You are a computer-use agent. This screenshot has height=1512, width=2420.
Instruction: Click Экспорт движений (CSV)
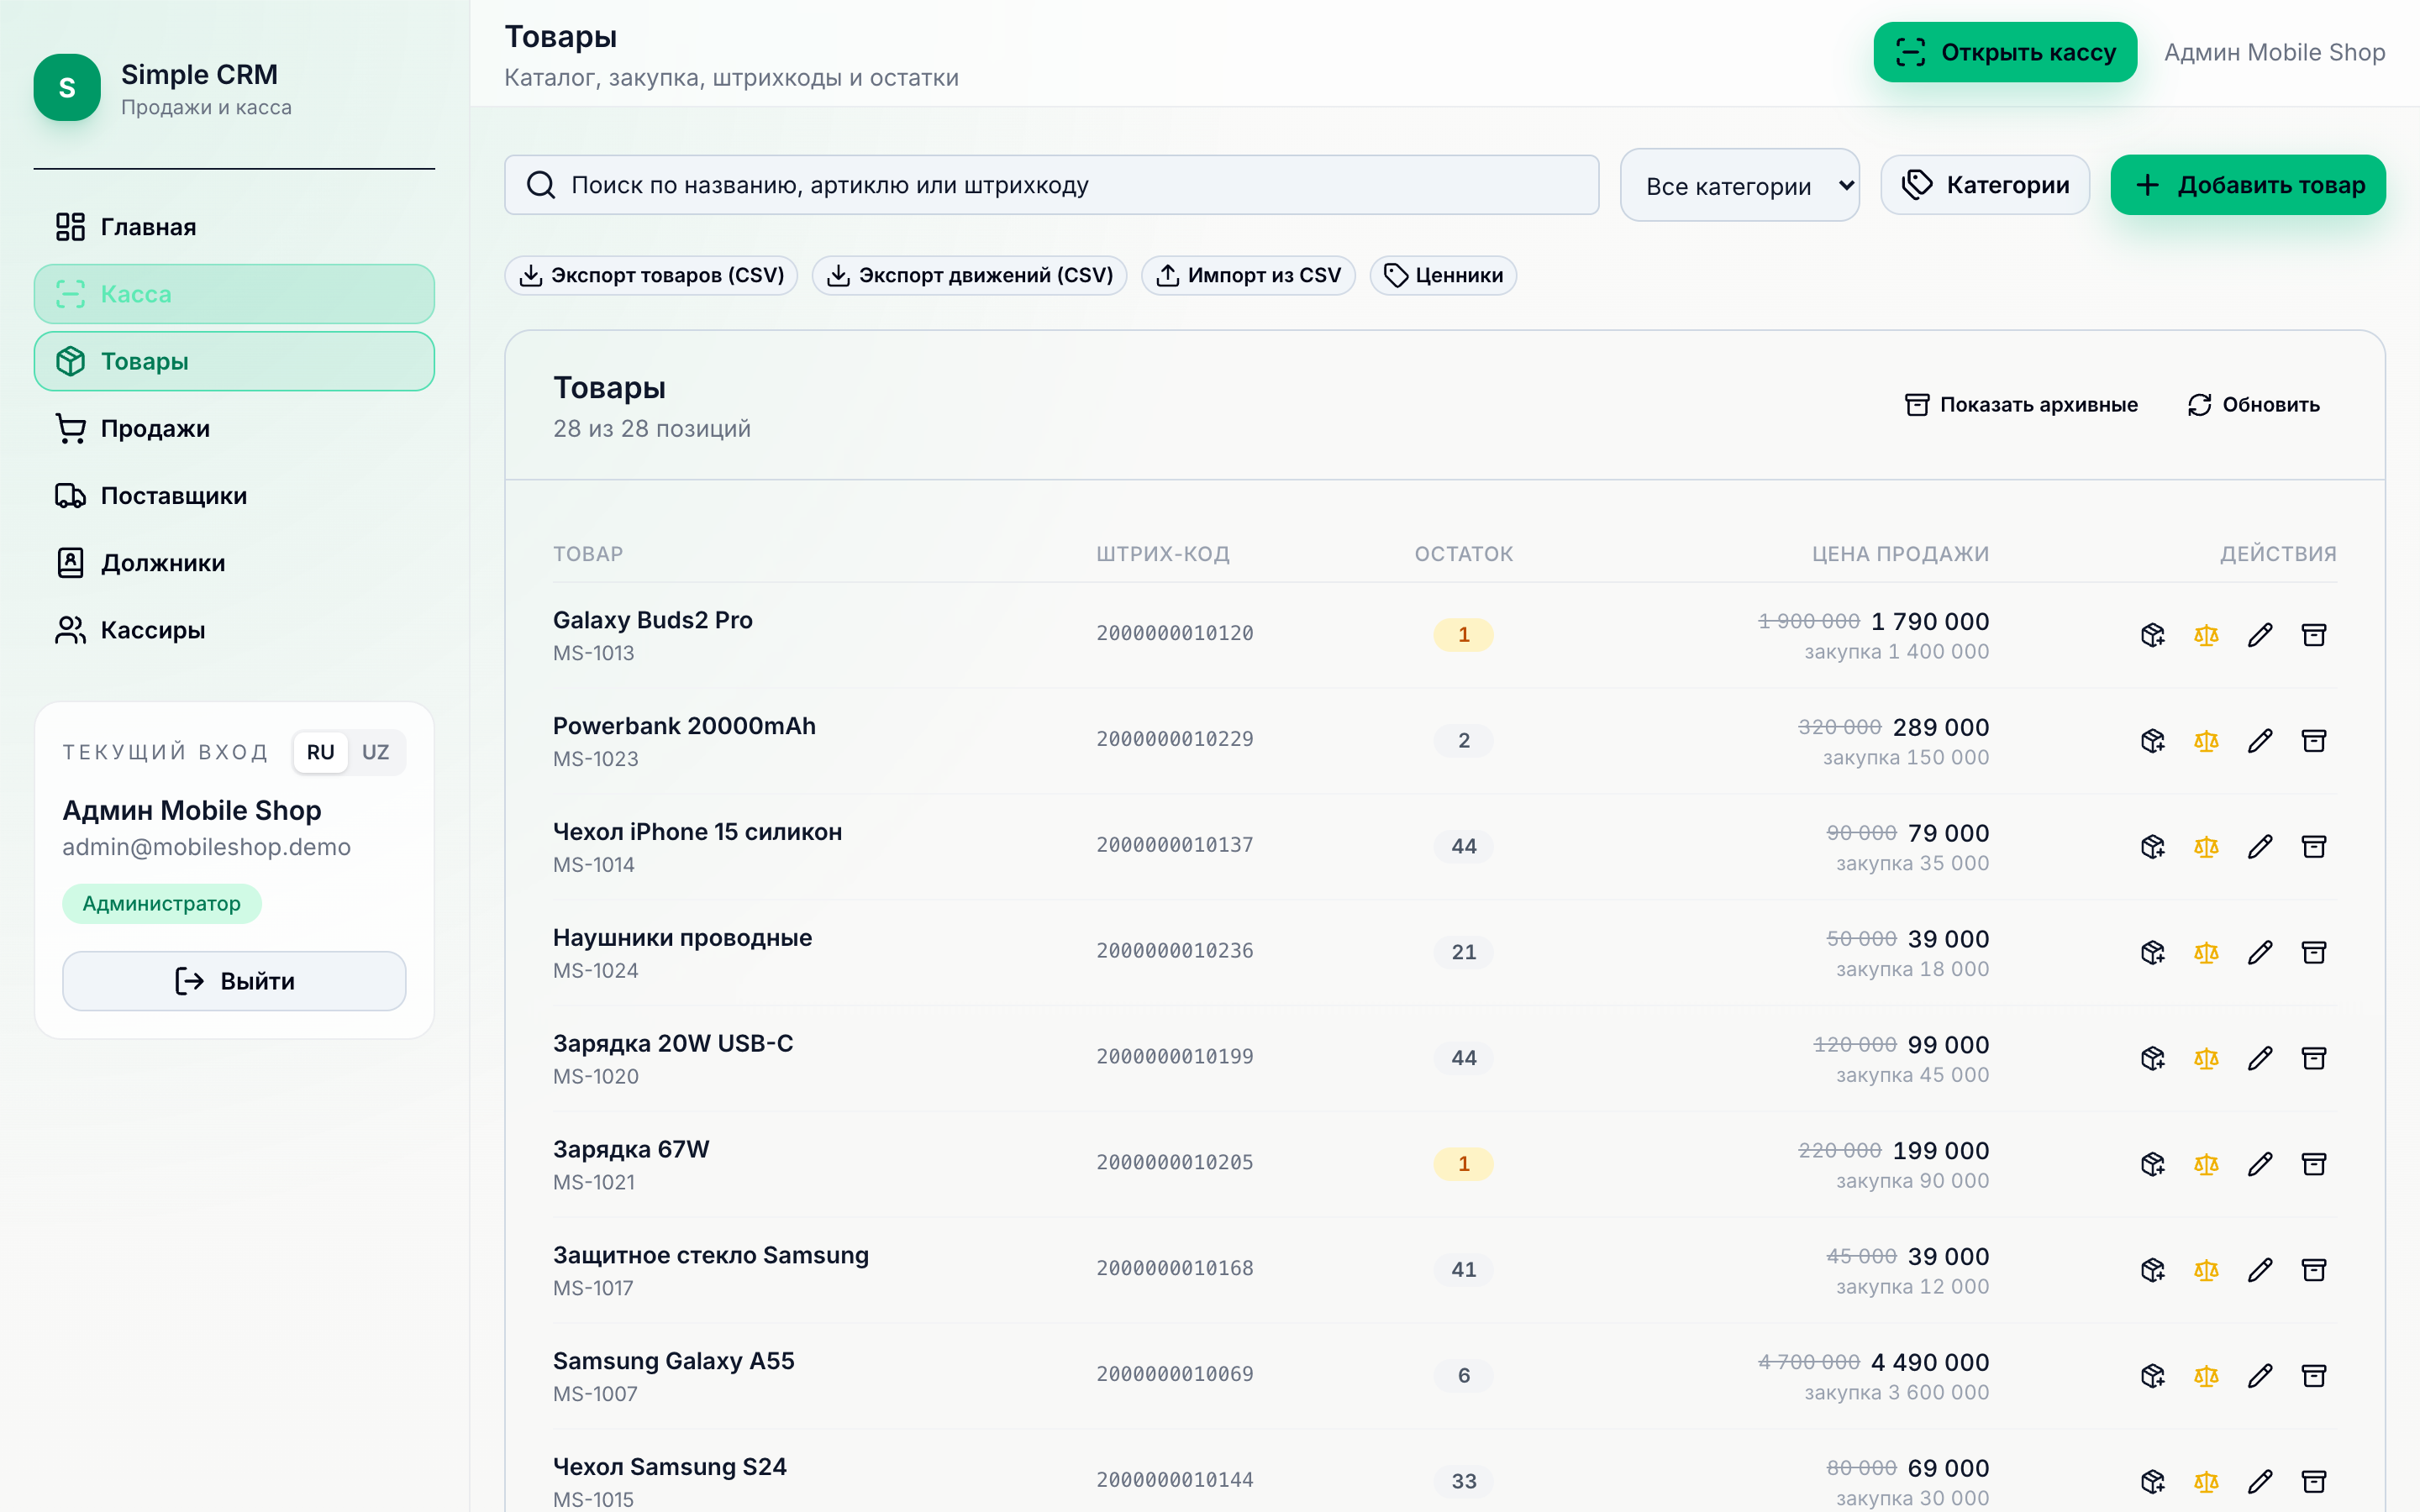[x=969, y=276]
